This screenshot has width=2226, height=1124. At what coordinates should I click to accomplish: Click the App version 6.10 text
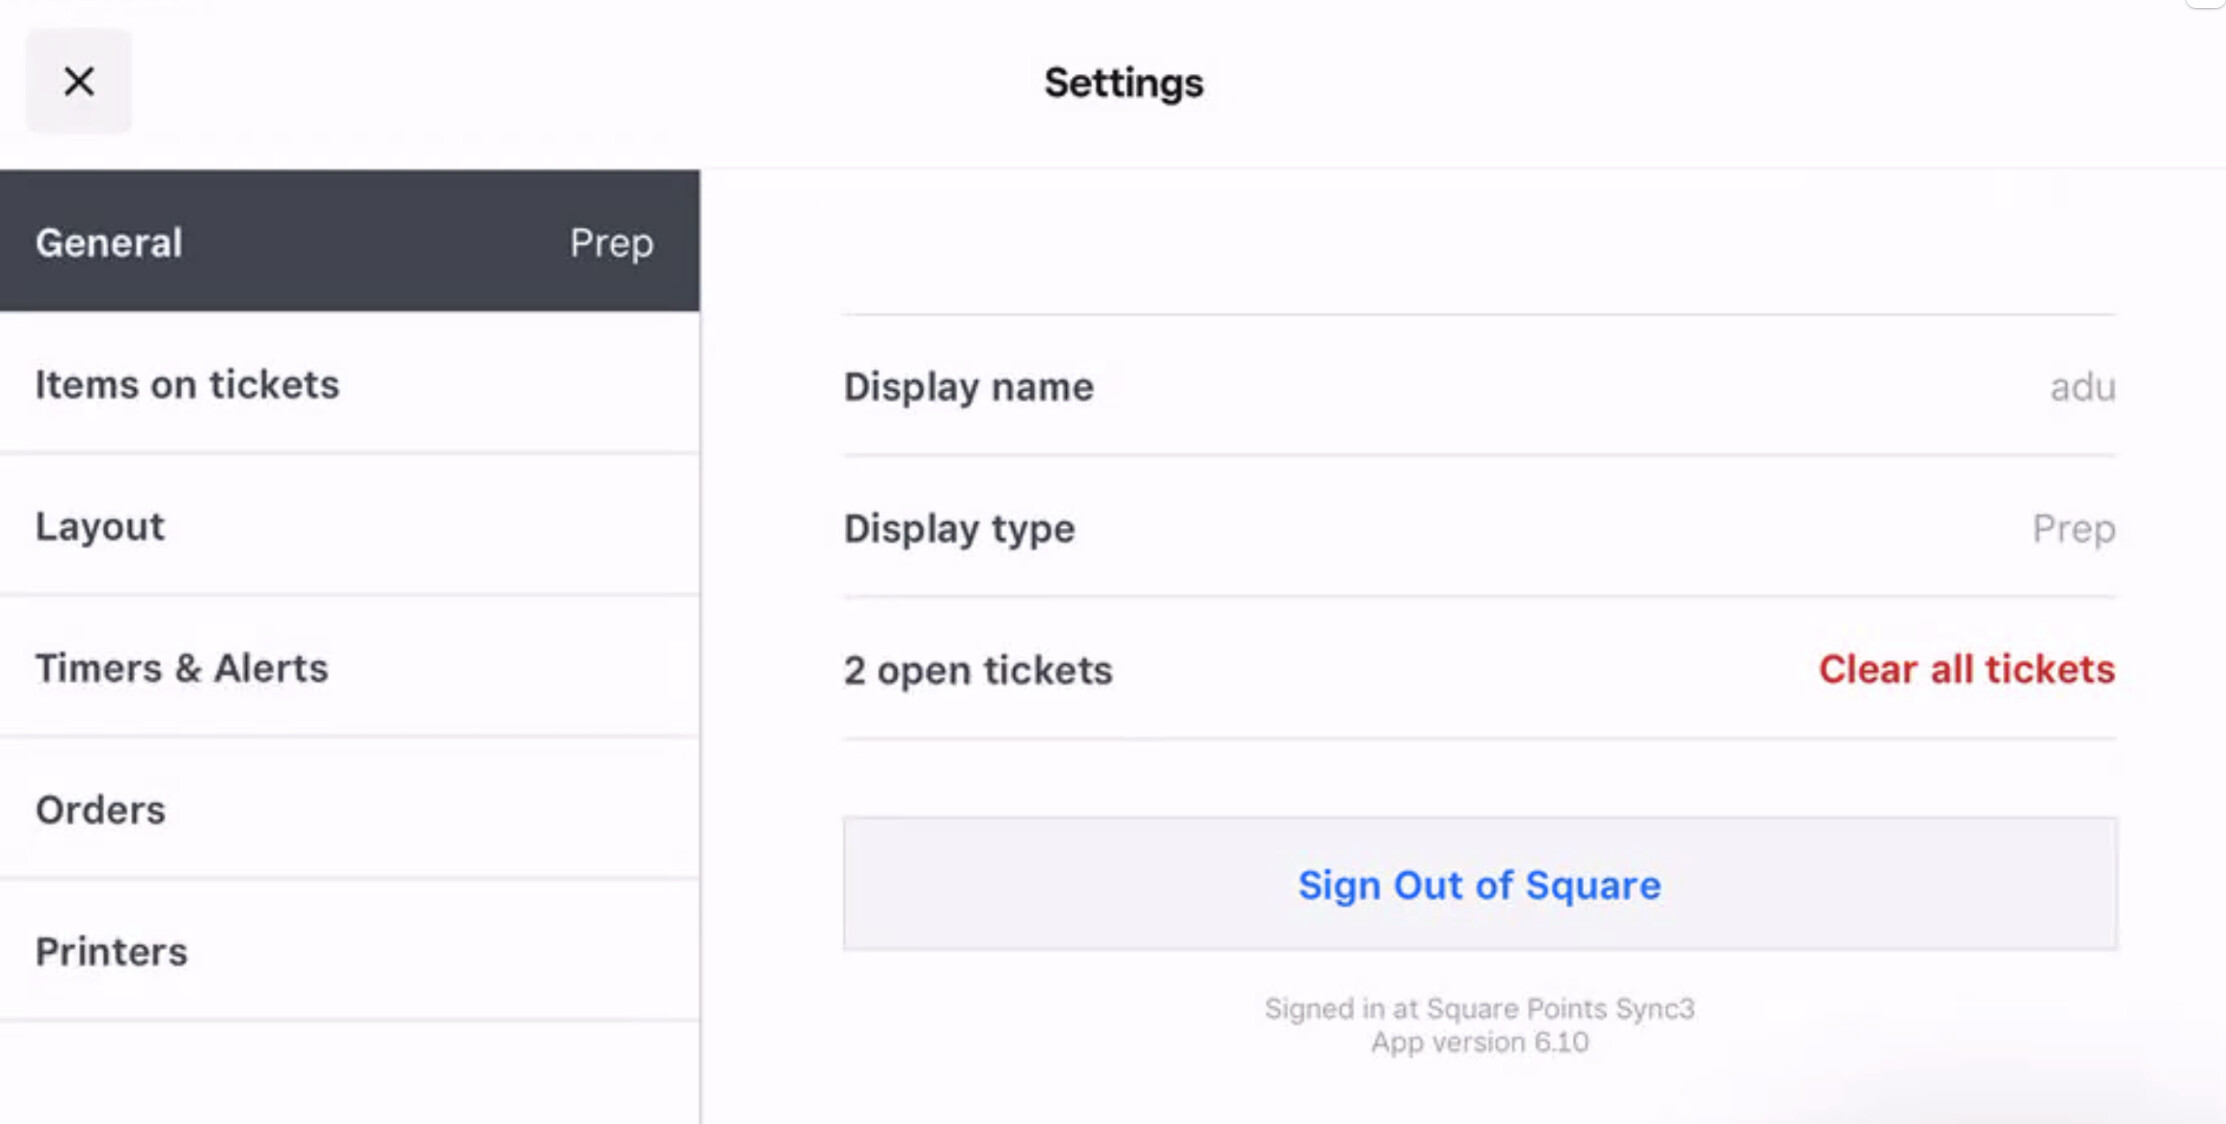(x=1479, y=1042)
